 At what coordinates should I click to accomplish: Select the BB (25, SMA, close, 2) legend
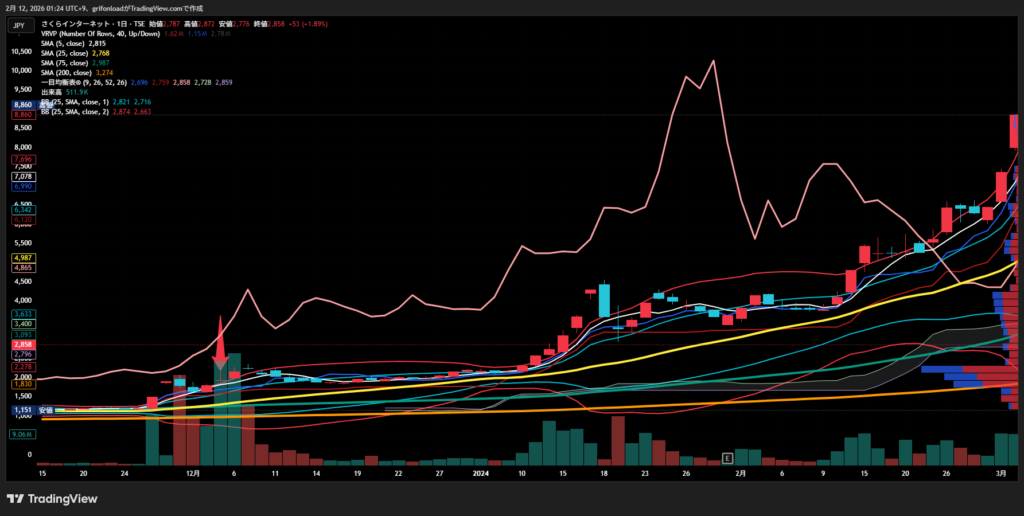[x=80, y=111]
